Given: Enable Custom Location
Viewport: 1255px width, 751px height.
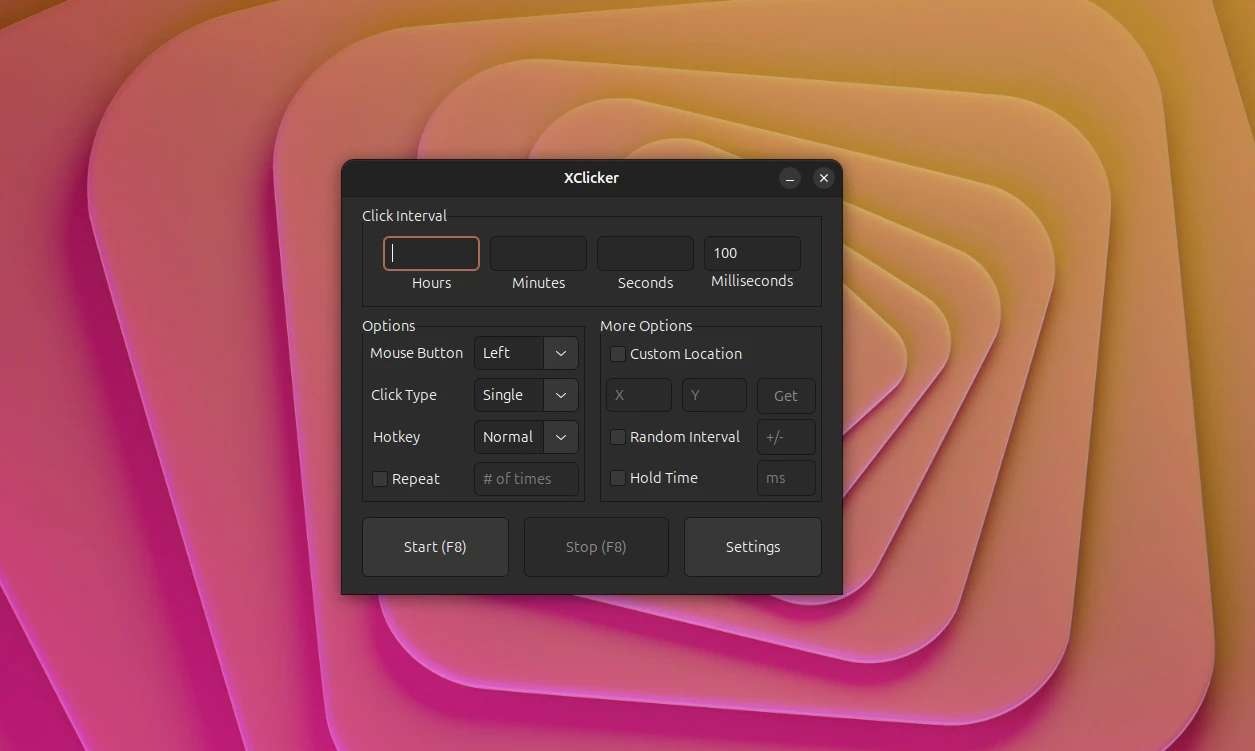Looking at the screenshot, I should click(x=618, y=354).
